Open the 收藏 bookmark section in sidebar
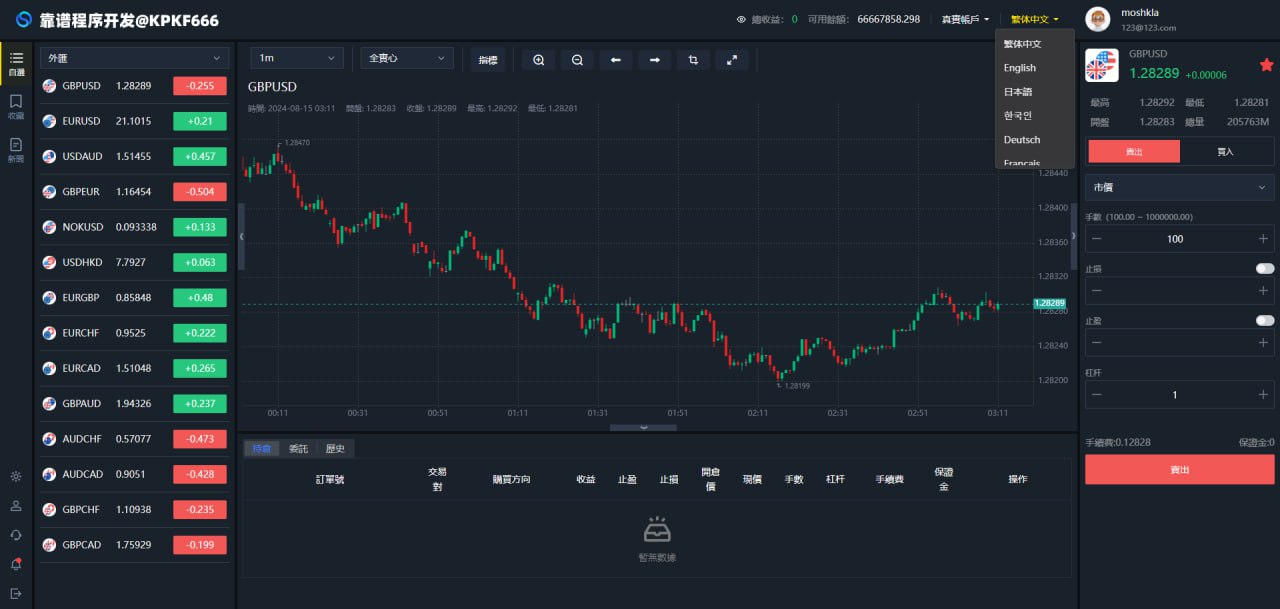The width and height of the screenshot is (1280, 609). pyautogui.click(x=16, y=106)
